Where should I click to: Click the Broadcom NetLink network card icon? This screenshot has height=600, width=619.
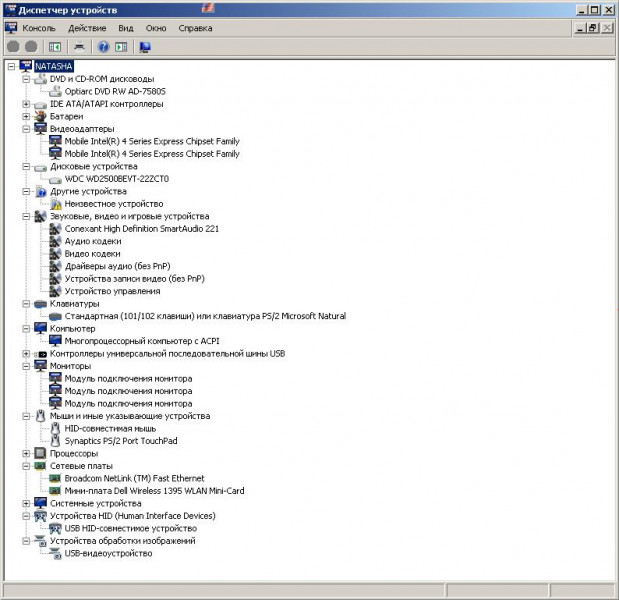(x=55, y=478)
